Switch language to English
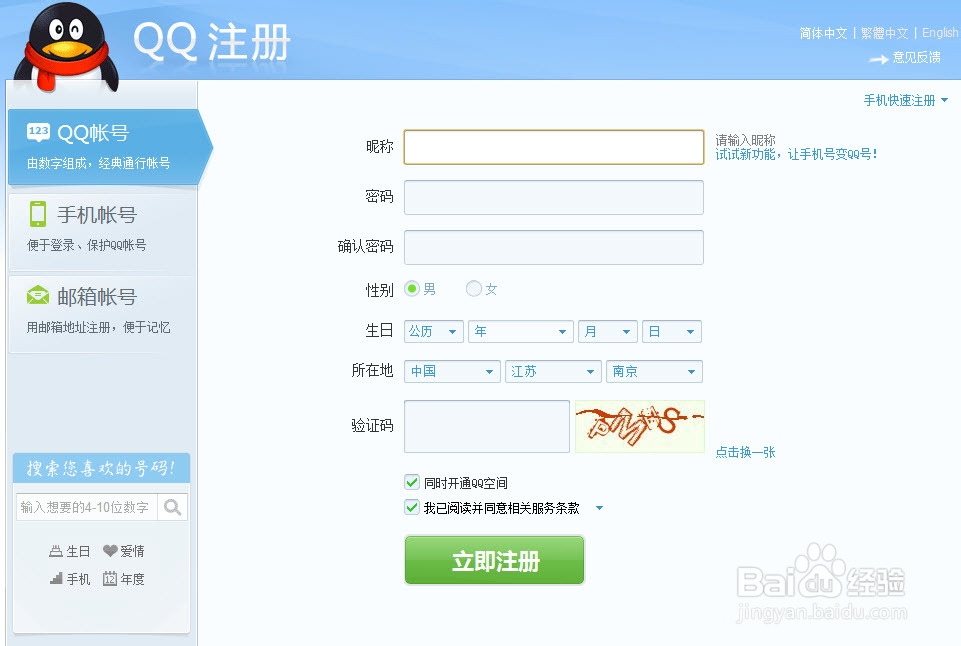The height and width of the screenshot is (646, 961). (940, 33)
